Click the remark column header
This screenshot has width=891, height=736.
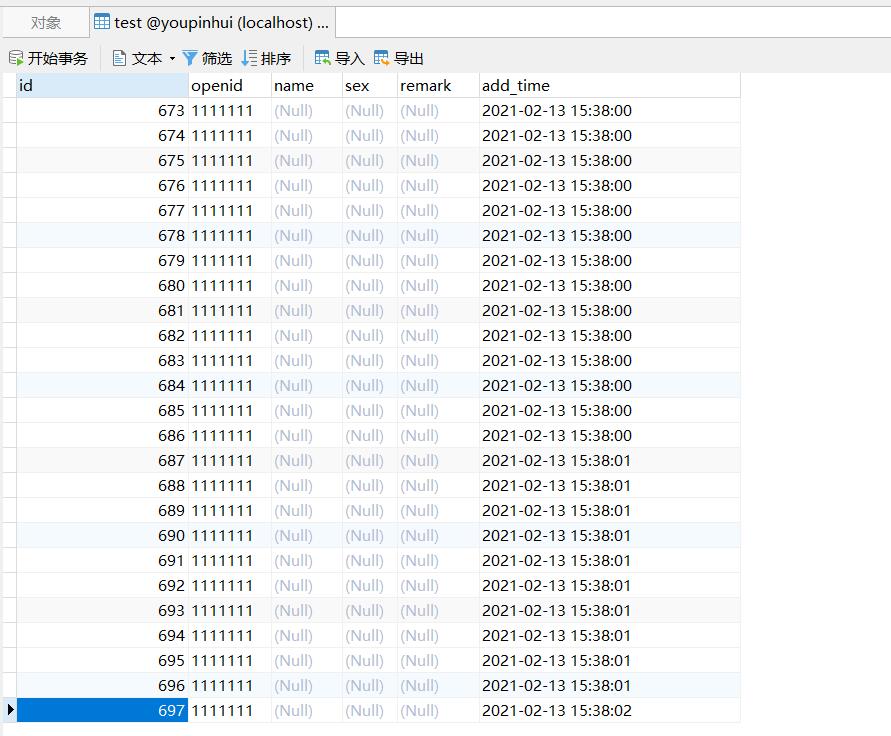(x=438, y=85)
